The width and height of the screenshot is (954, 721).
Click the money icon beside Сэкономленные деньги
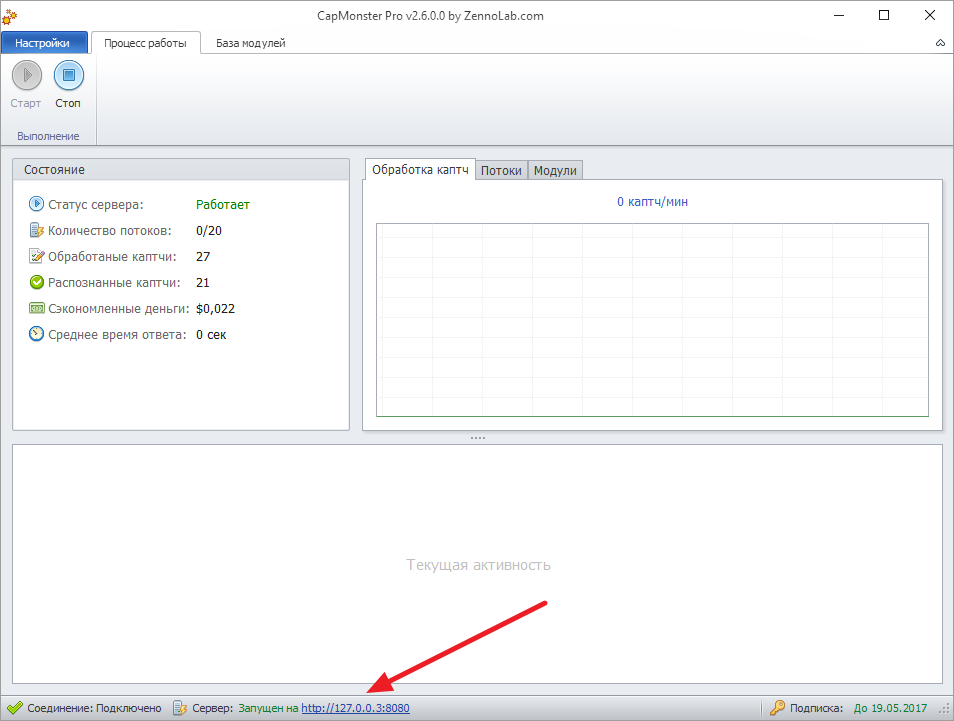click(37, 308)
